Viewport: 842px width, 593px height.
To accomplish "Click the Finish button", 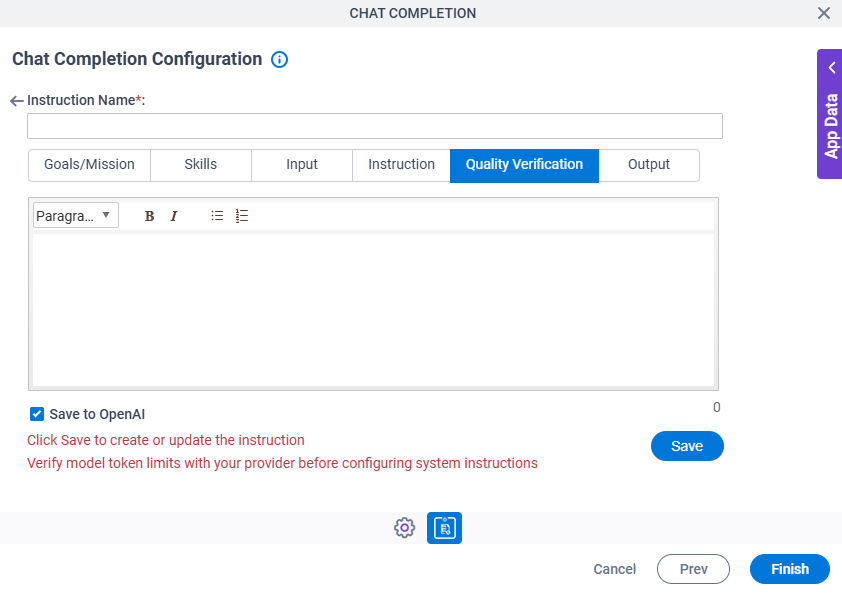I will pos(789,569).
